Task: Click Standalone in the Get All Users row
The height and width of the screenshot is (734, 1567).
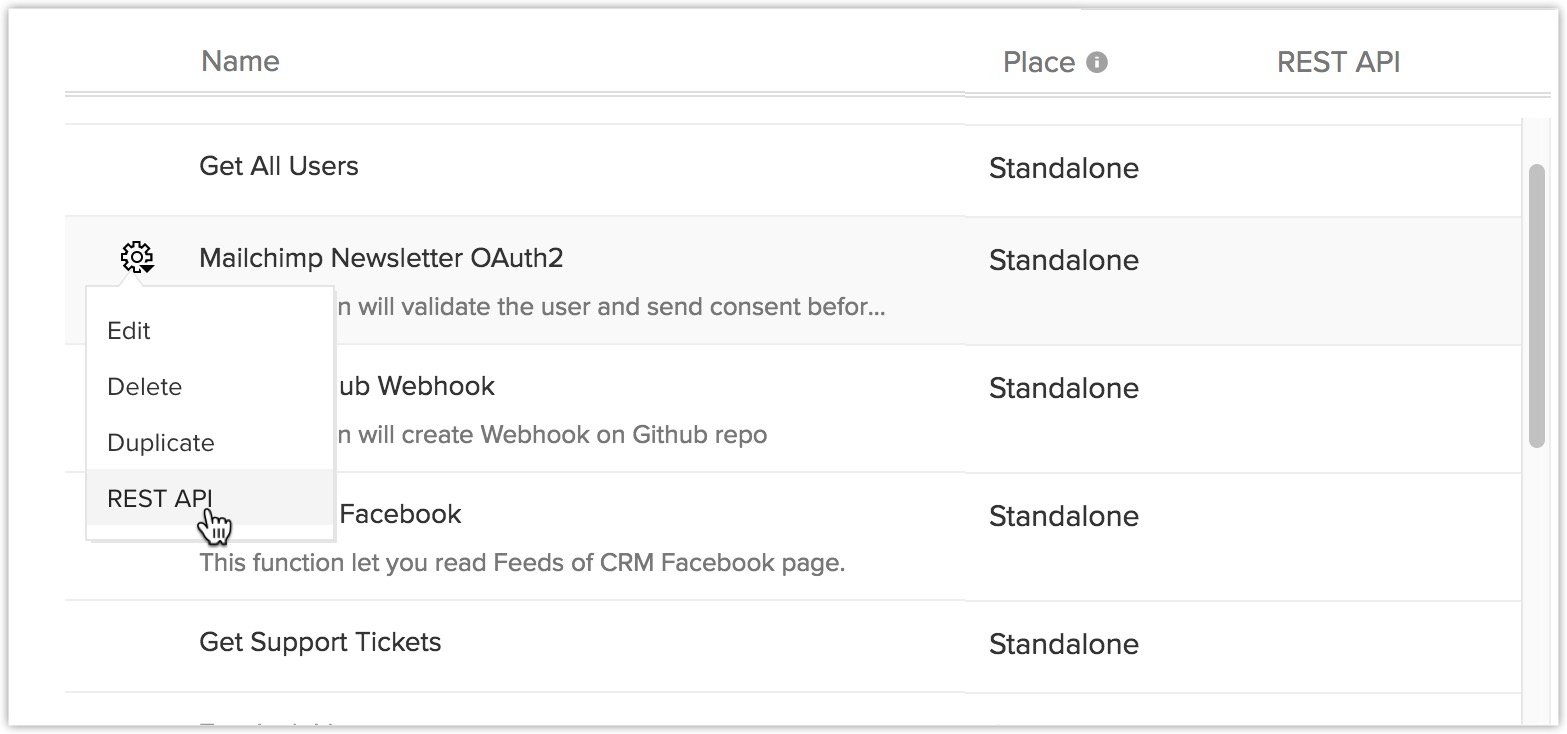Action: [x=1063, y=168]
